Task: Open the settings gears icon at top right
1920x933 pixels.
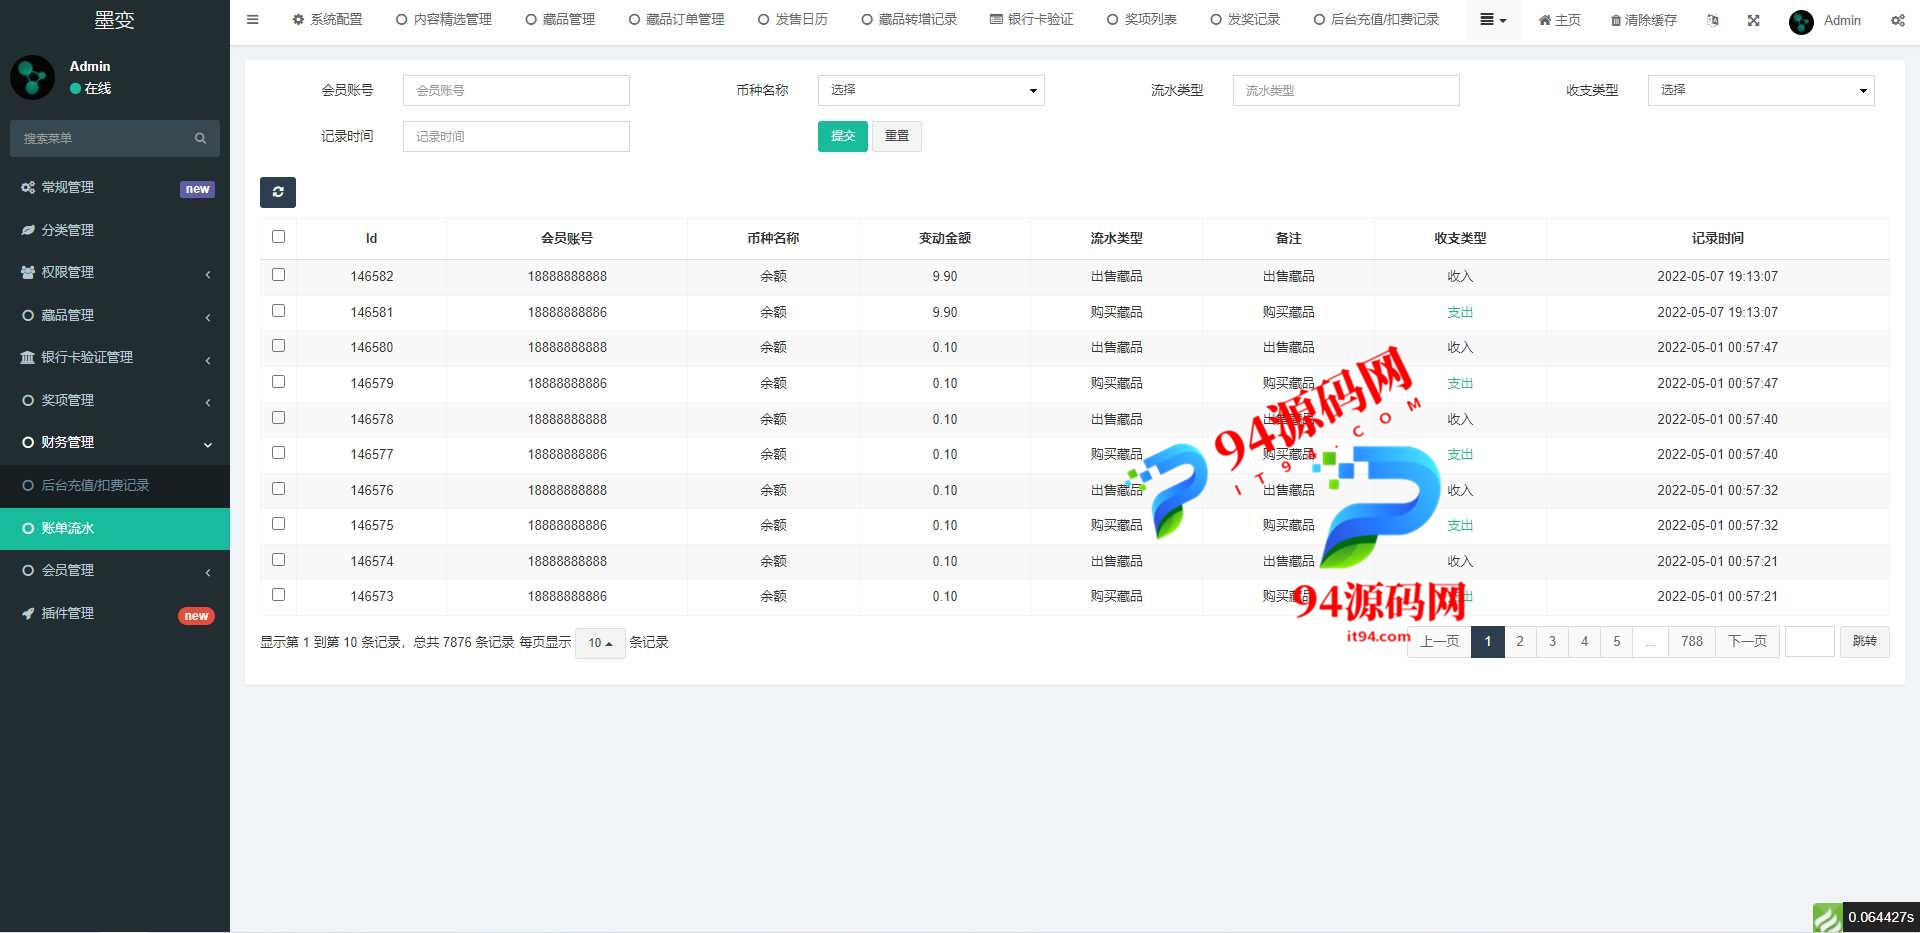Action: pyautogui.click(x=1897, y=20)
